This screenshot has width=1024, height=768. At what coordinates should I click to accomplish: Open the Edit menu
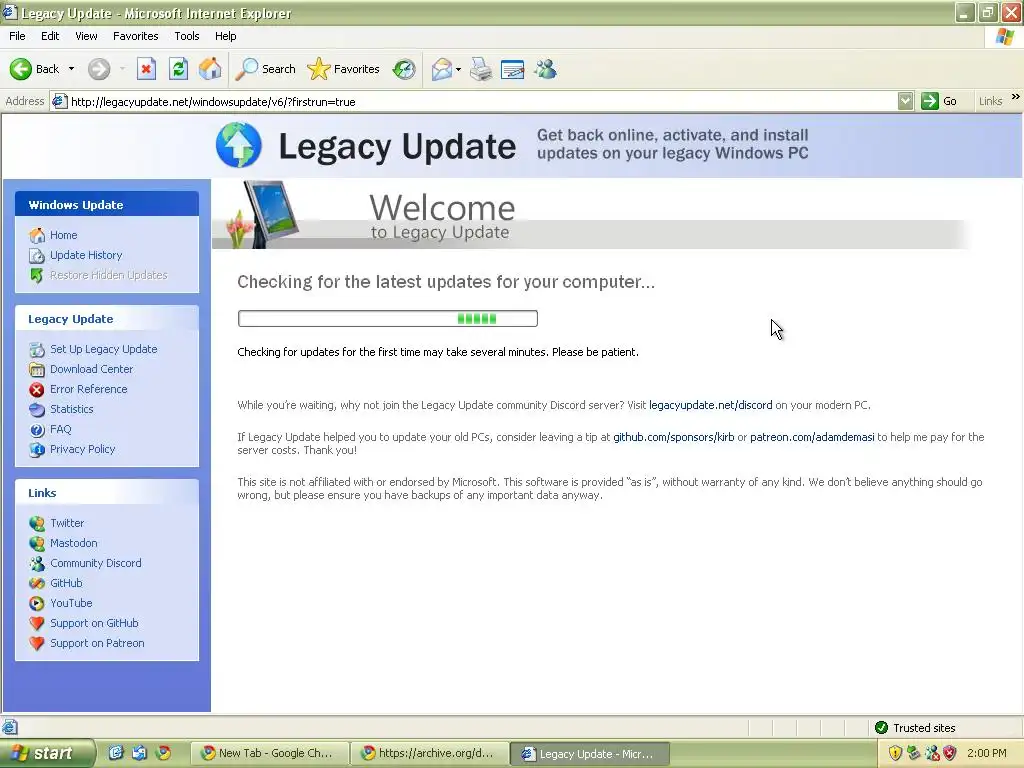click(50, 36)
